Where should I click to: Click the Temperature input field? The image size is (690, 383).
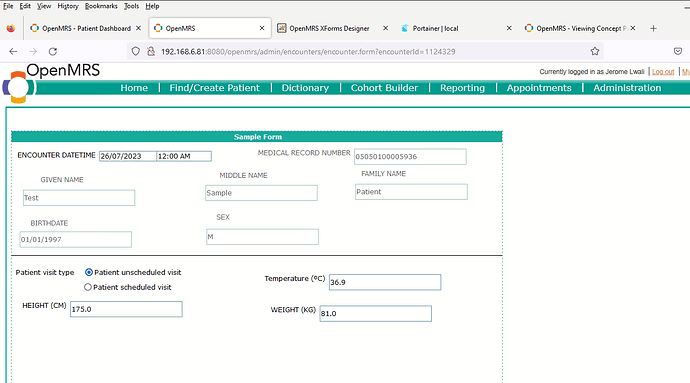click(385, 282)
